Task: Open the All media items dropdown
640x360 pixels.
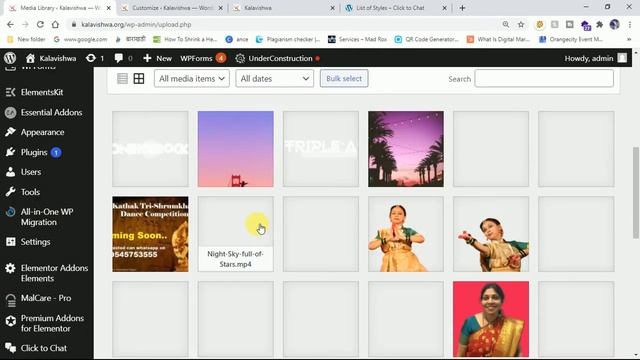Action: tap(192, 78)
